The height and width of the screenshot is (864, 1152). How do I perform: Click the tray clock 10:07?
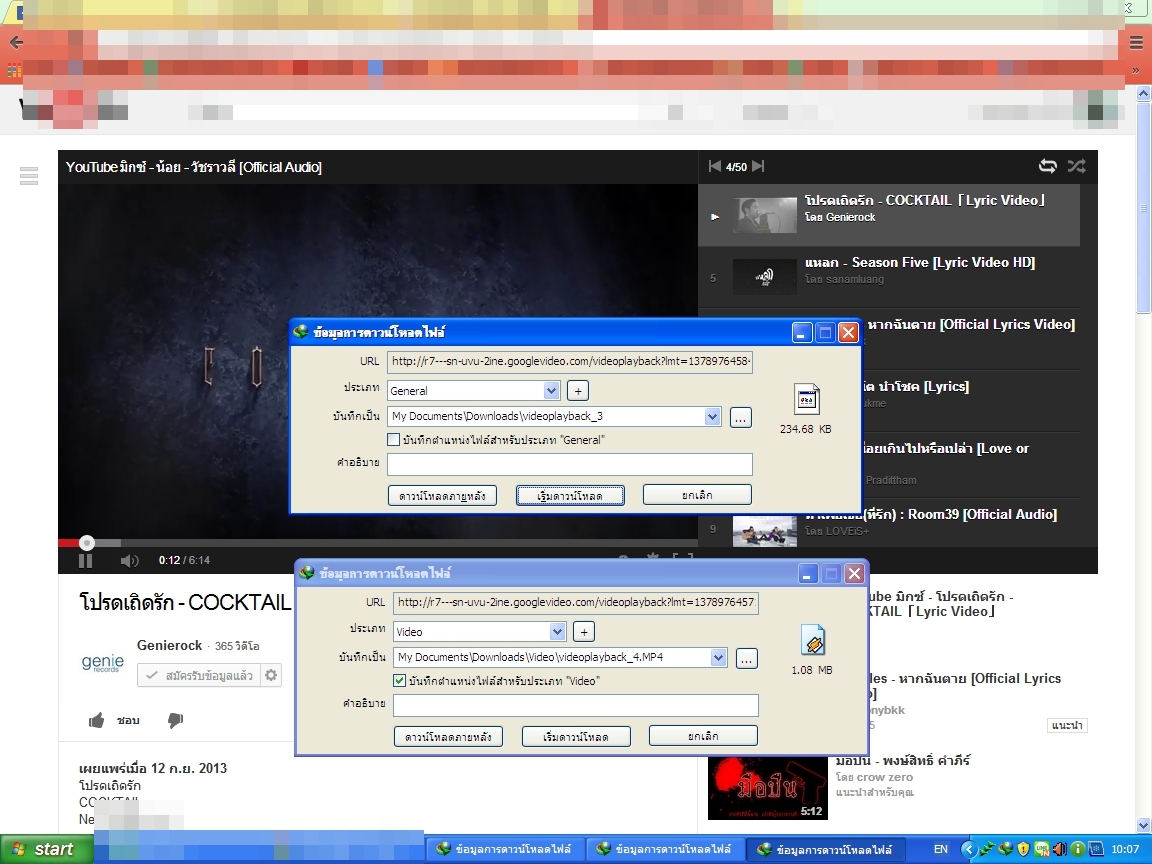click(1125, 849)
